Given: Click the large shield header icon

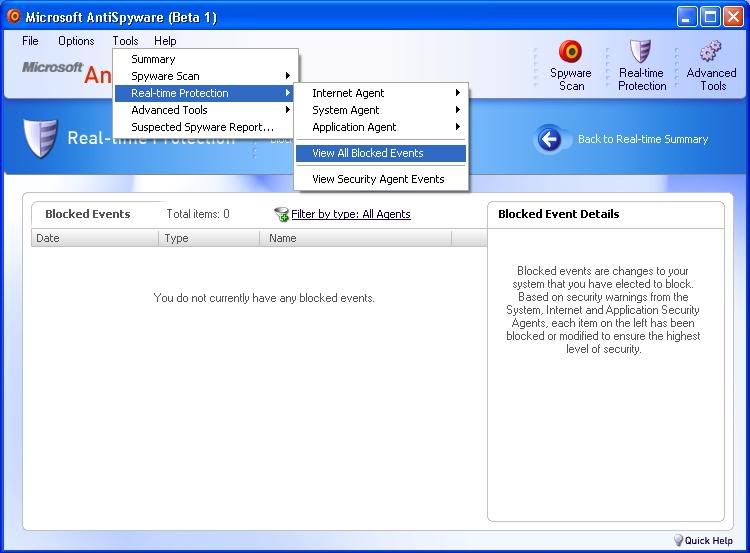Looking at the screenshot, I should click(40, 138).
